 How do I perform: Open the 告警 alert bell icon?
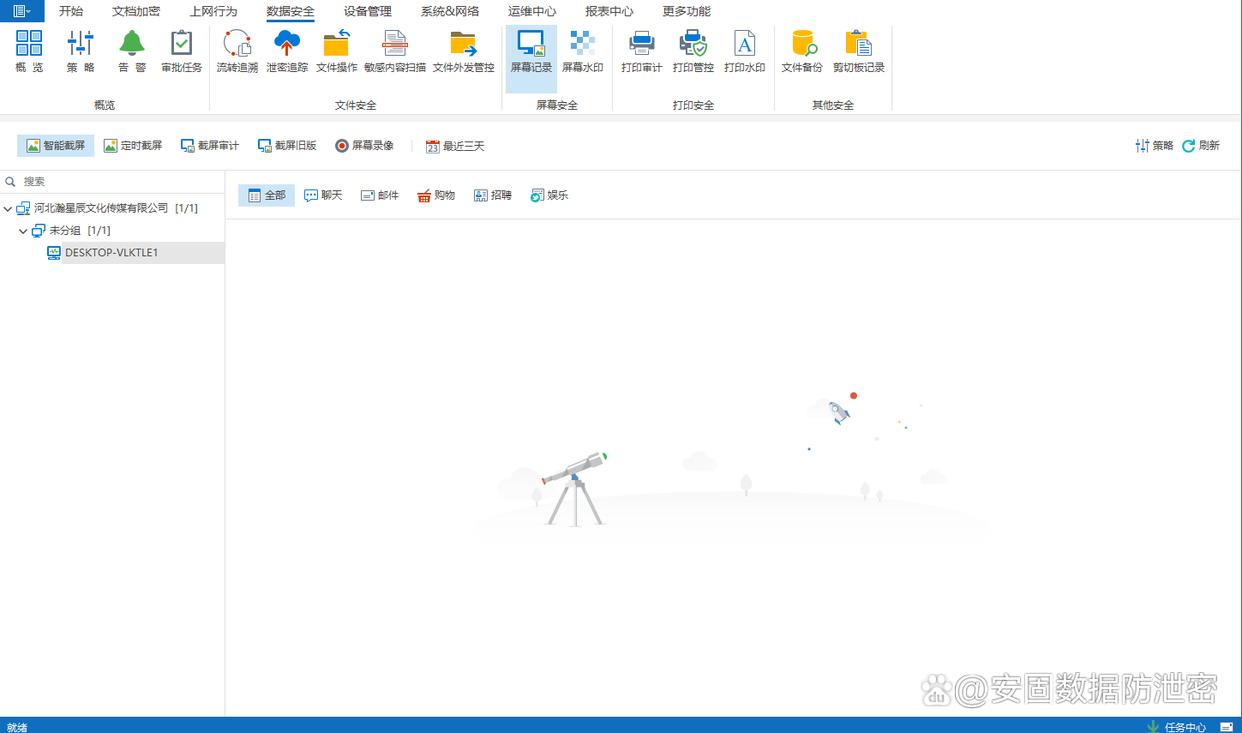click(x=132, y=52)
